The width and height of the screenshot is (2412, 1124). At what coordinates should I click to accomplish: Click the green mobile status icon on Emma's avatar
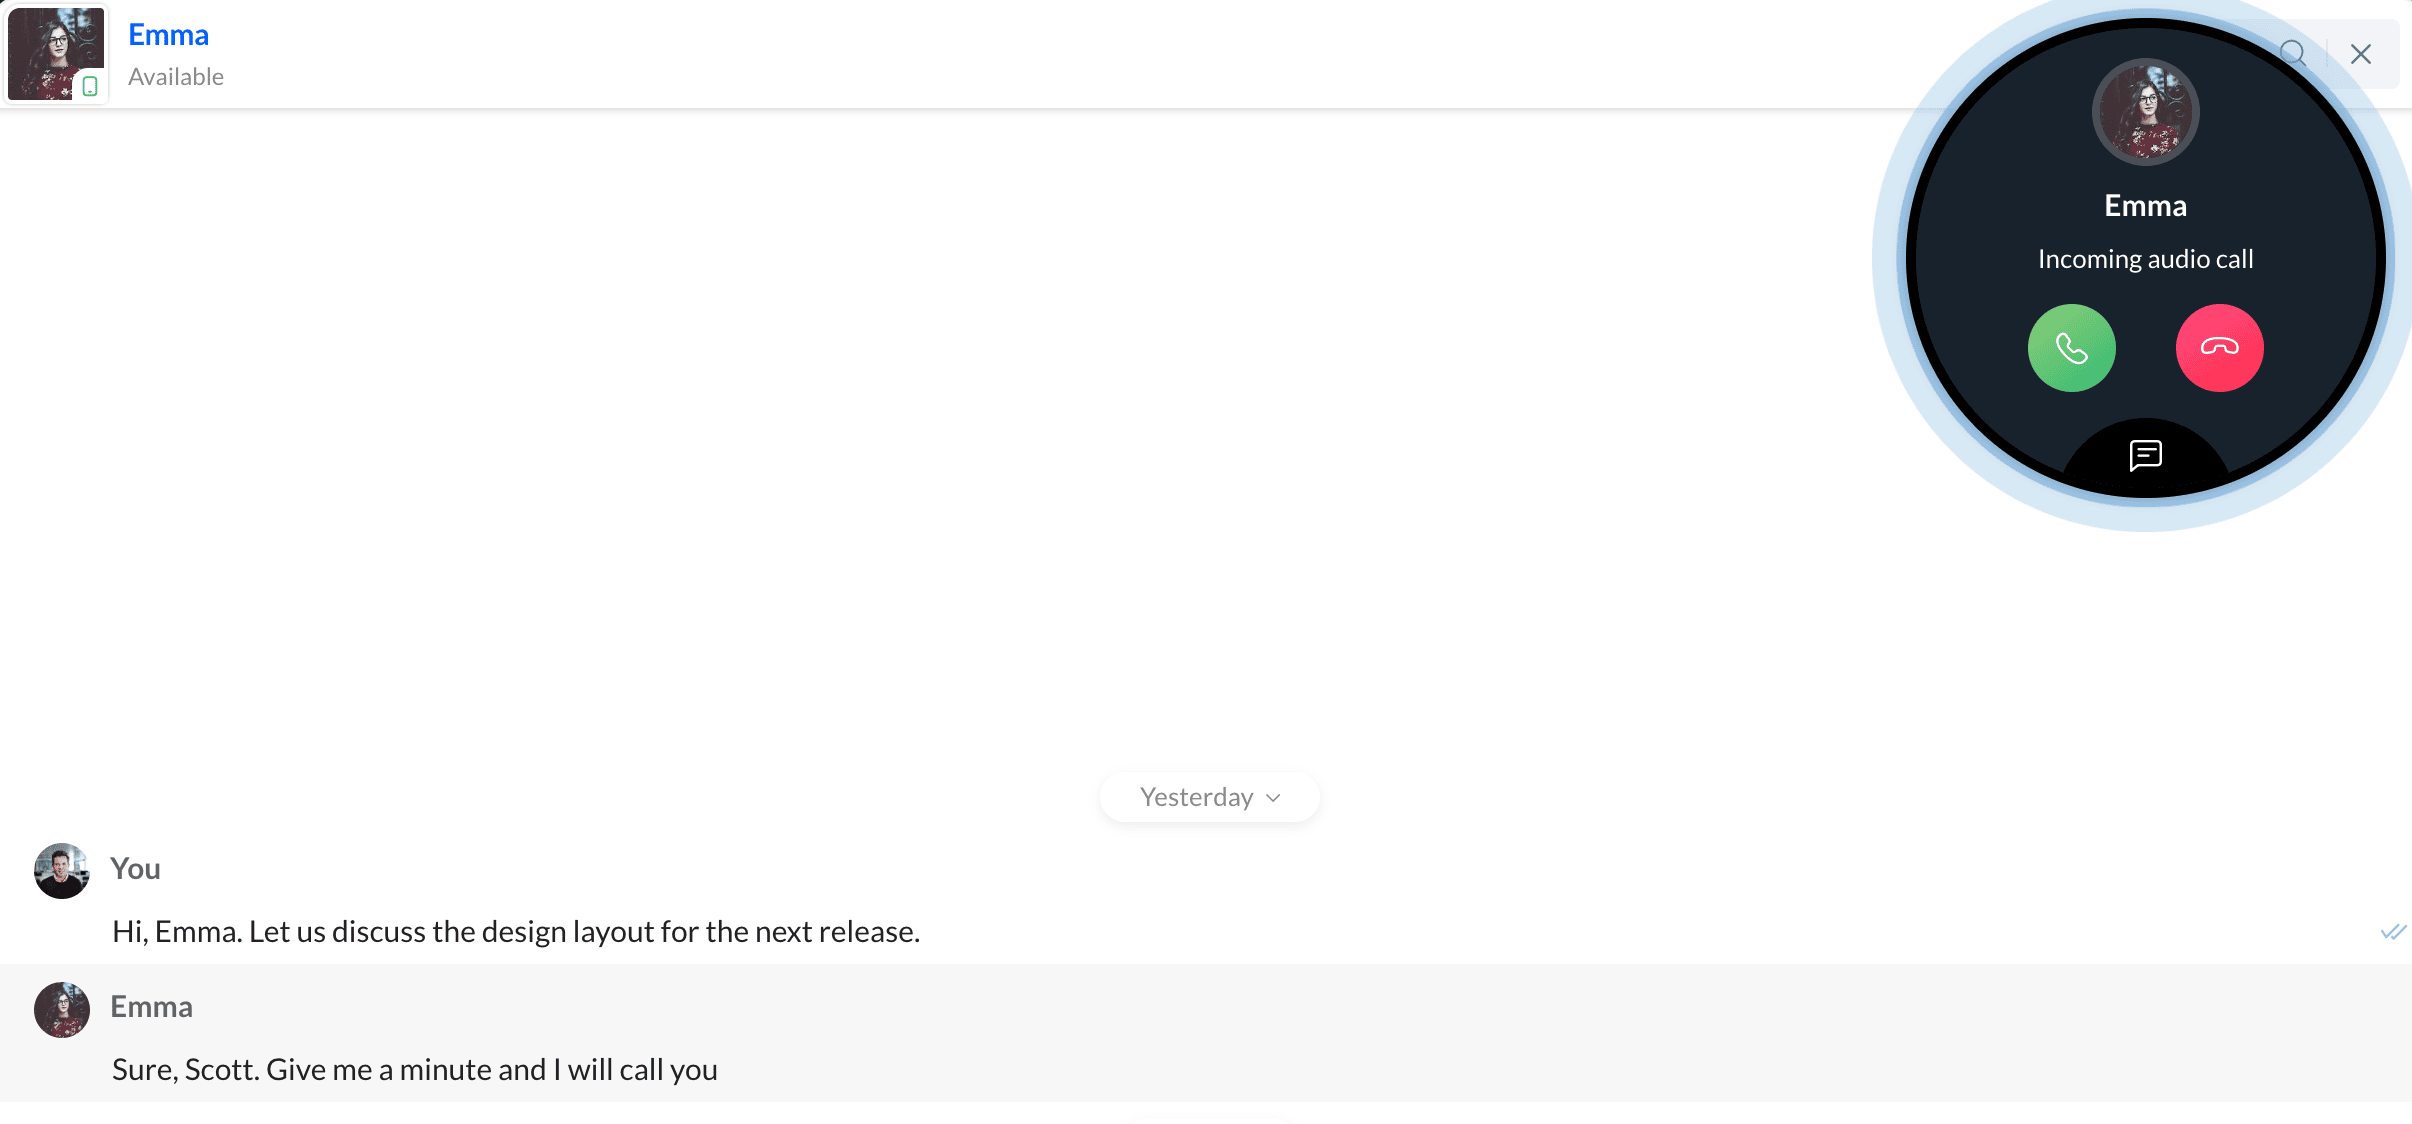(90, 86)
